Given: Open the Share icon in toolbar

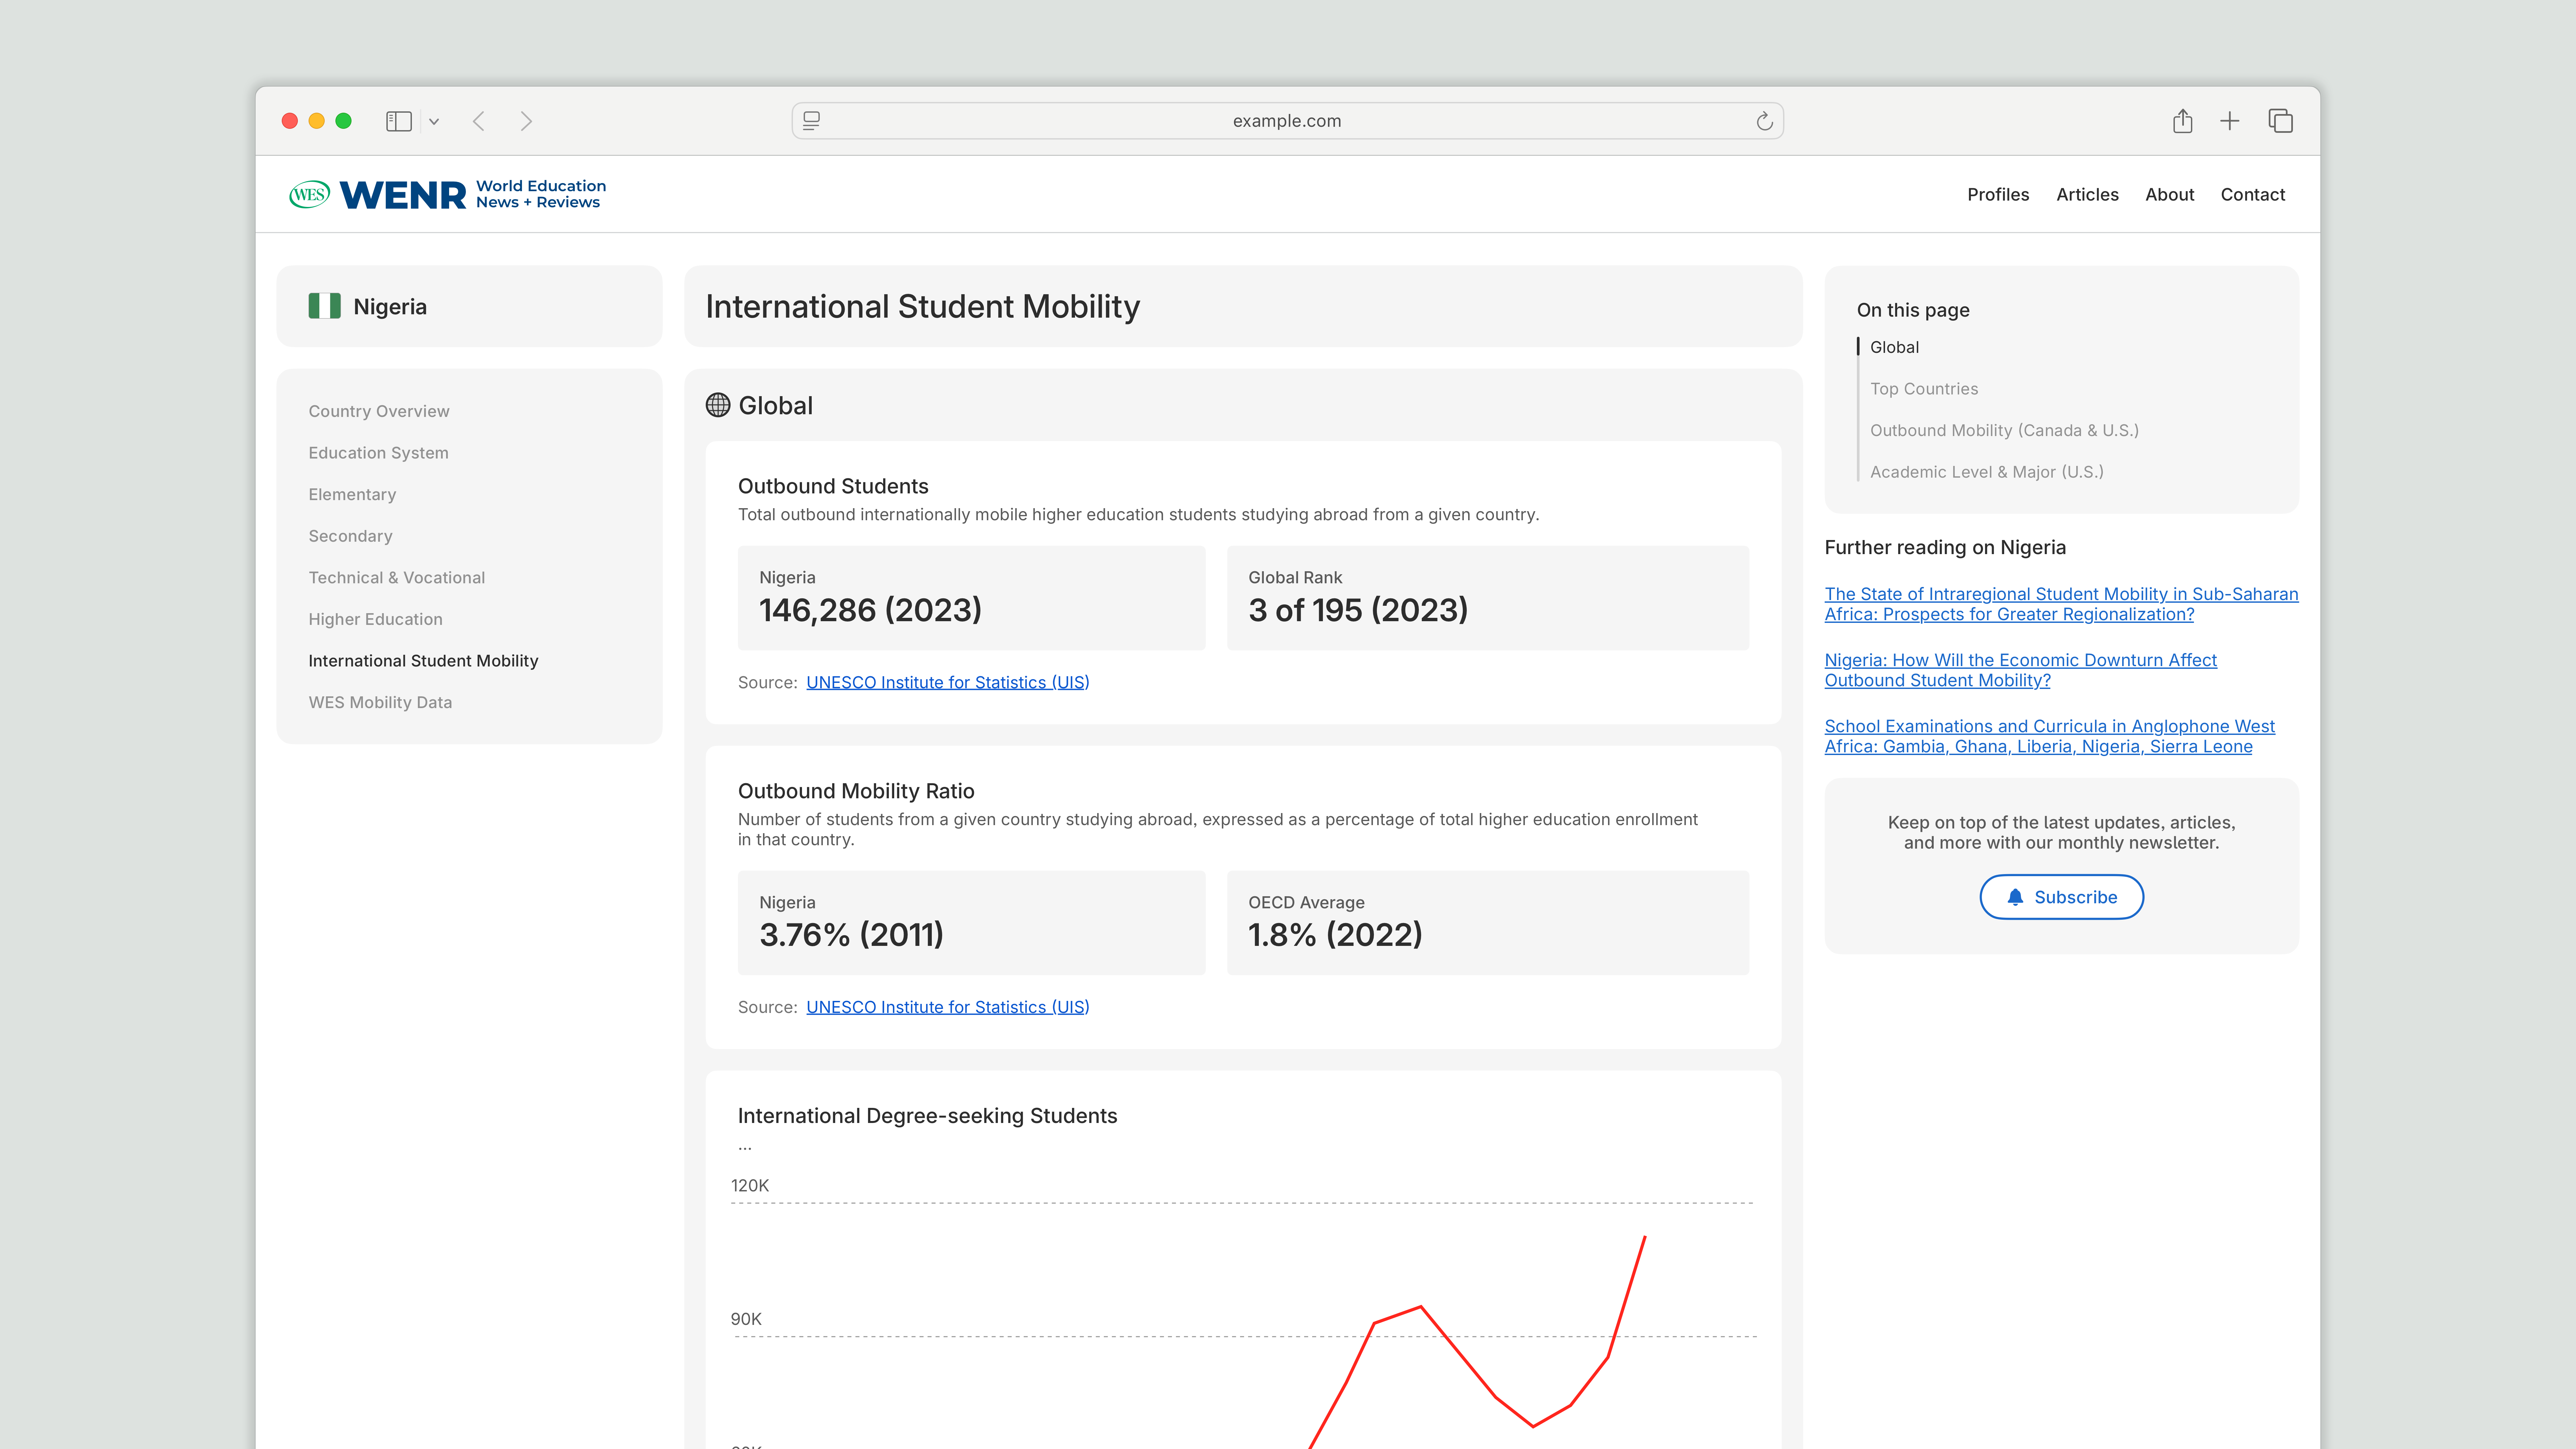Looking at the screenshot, I should 2183,121.
